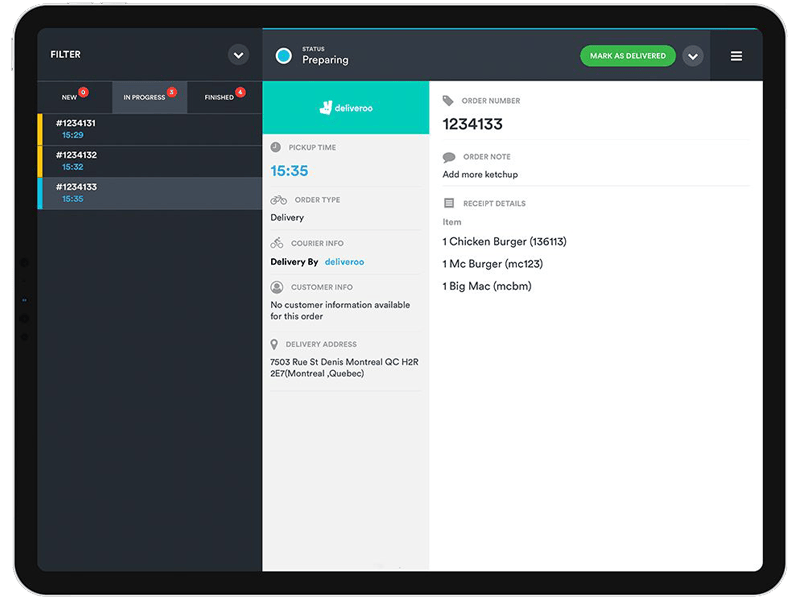
Task: Select order #1234133 at 15:35
Action: tap(150, 193)
